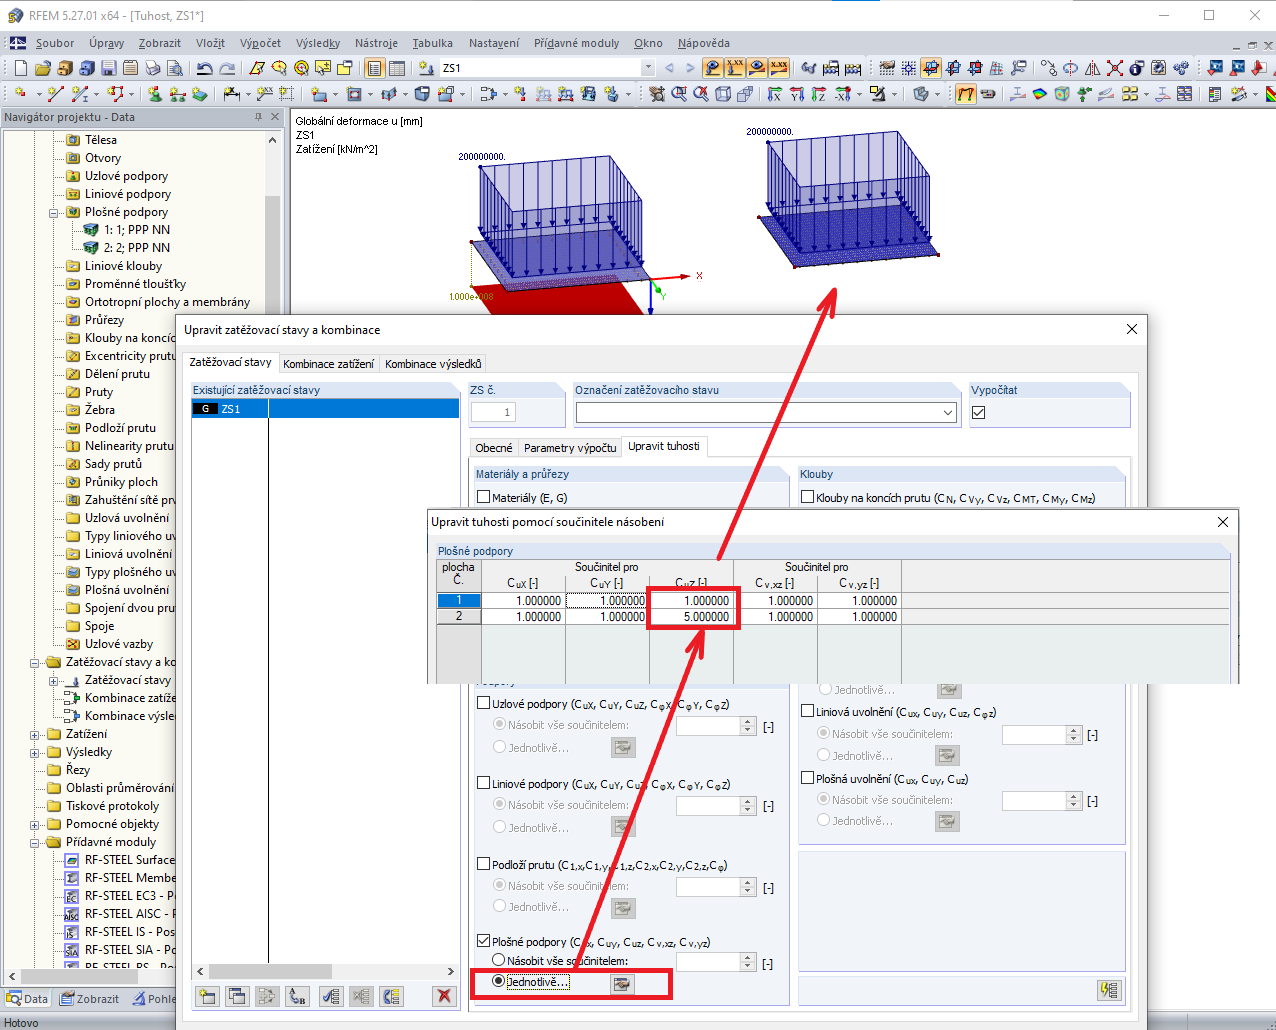Pin the Navigátor projektu panel
This screenshot has width=1276, height=1030.
click(x=258, y=117)
